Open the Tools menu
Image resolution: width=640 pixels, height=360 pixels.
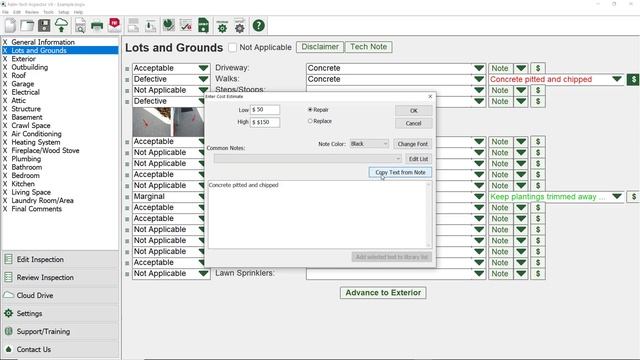(49, 12)
